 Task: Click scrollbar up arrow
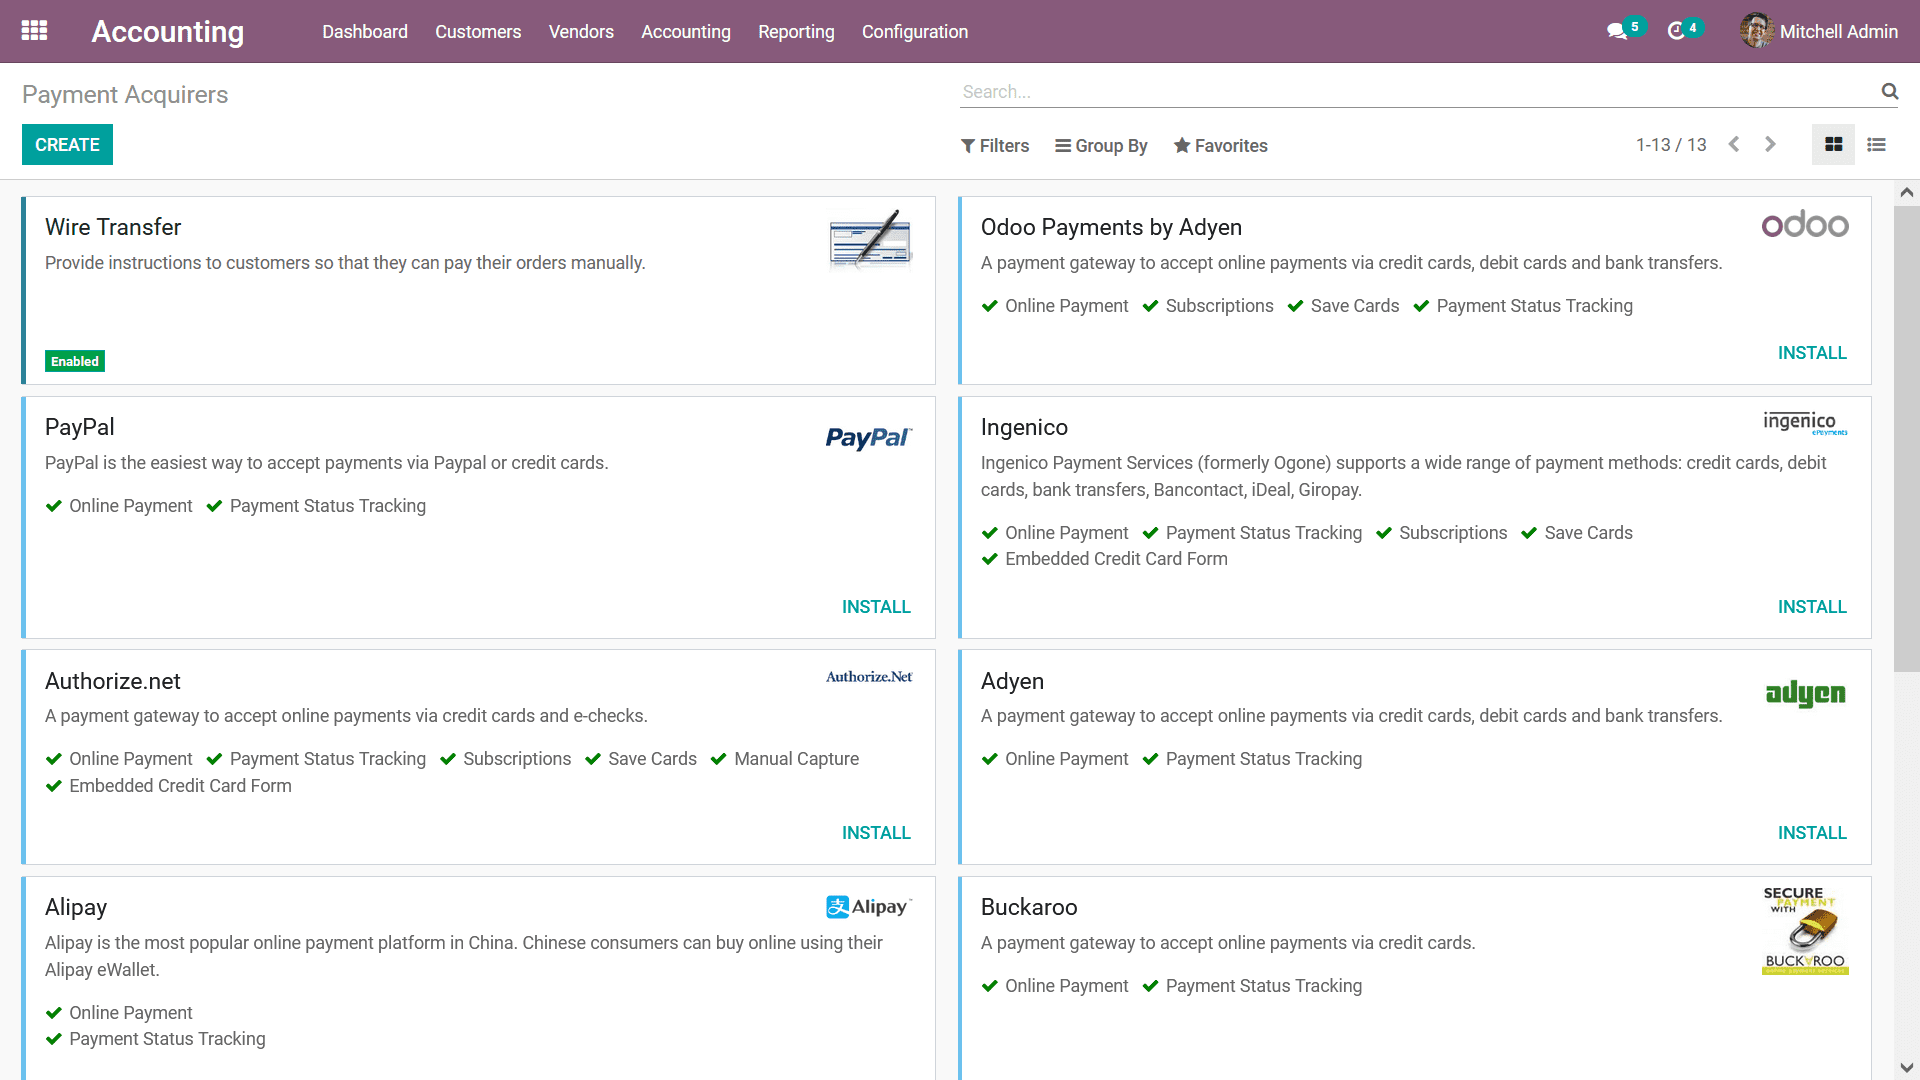coord(1907,192)
